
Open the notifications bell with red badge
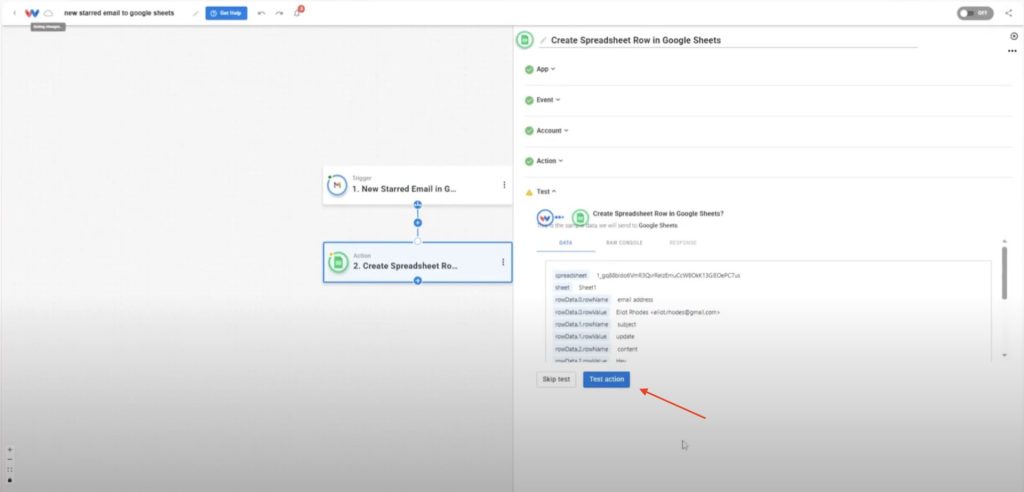(x=298, y=12)
